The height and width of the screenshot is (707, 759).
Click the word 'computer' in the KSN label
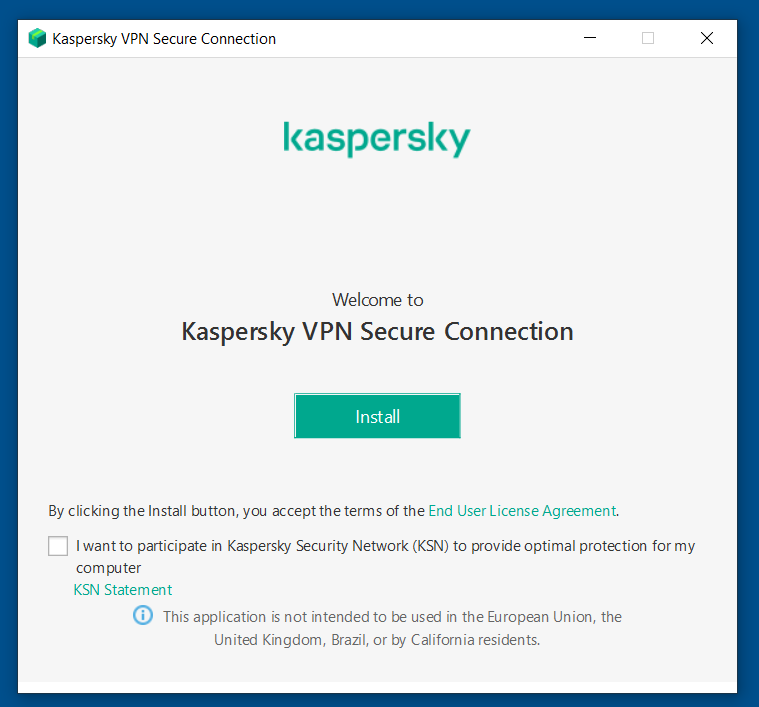pos(108,568)
